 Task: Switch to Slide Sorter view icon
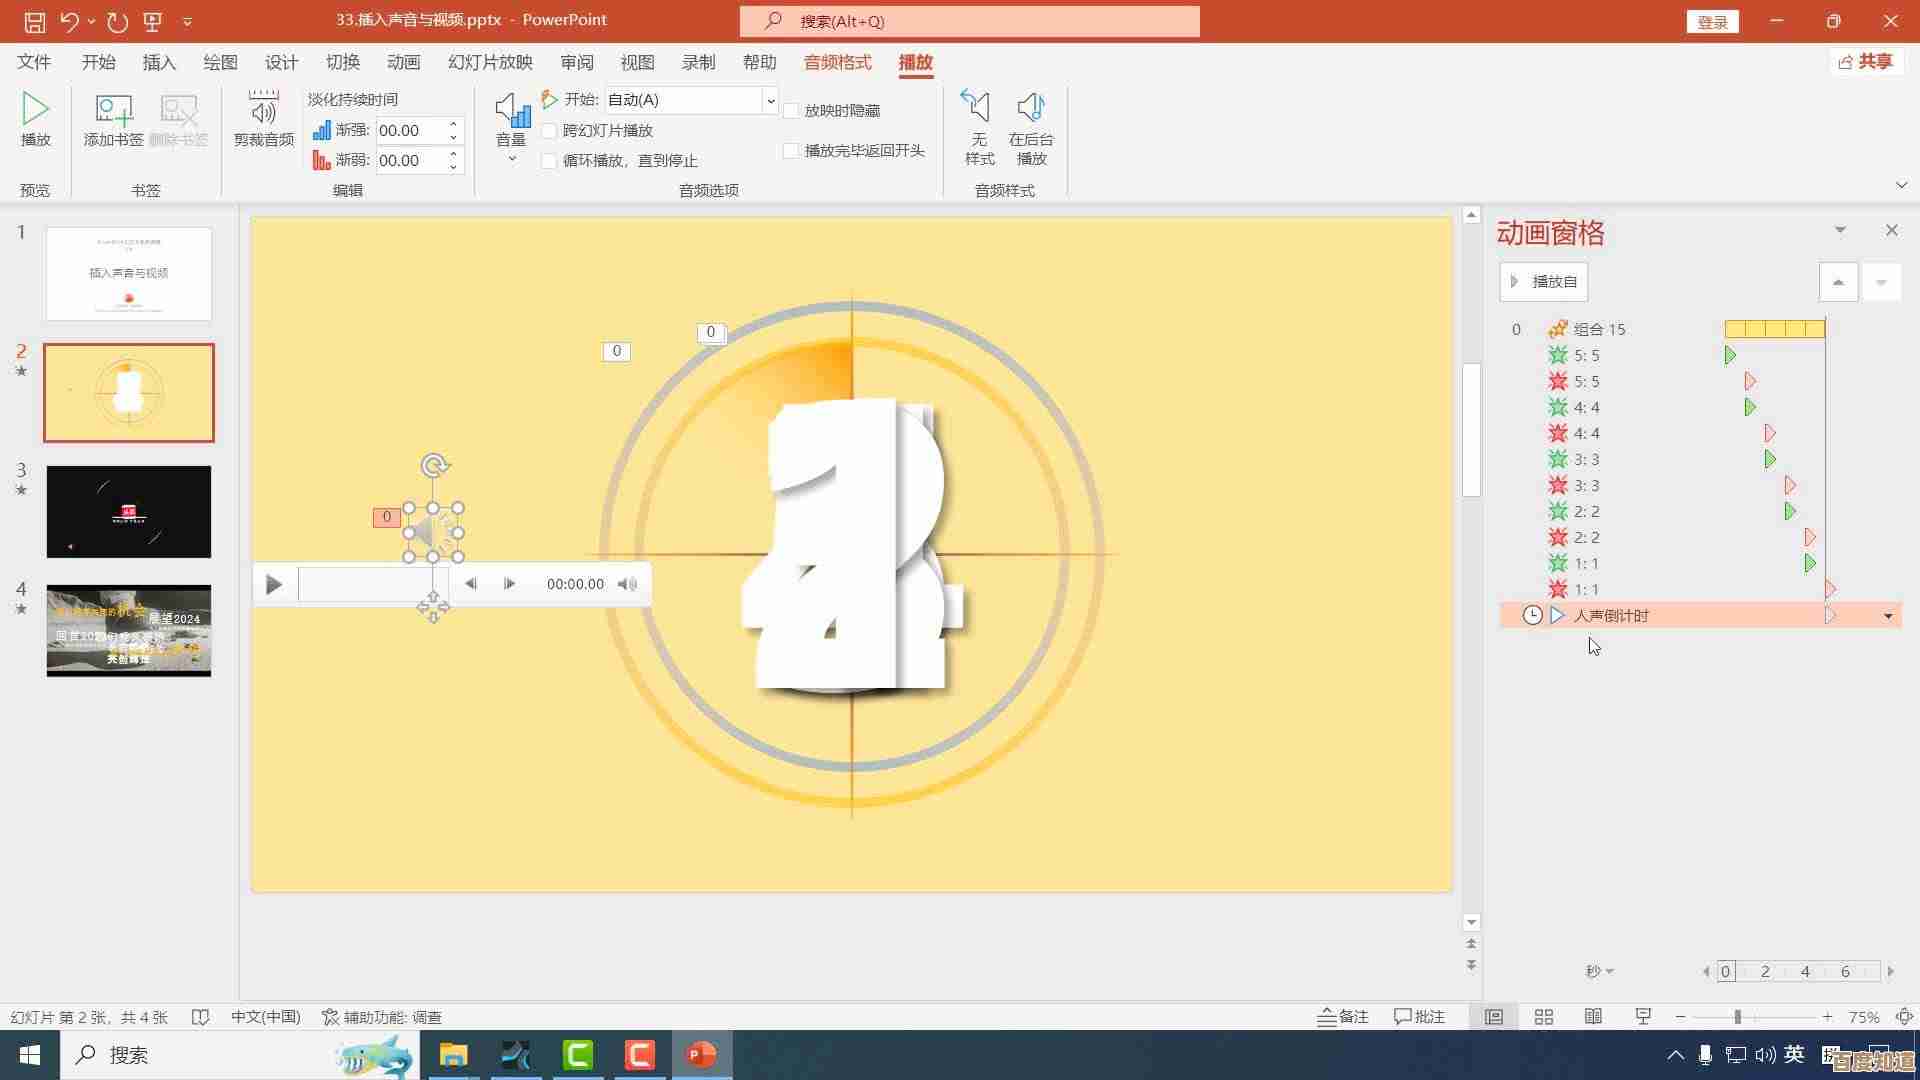click(x=1543, y=1017)
